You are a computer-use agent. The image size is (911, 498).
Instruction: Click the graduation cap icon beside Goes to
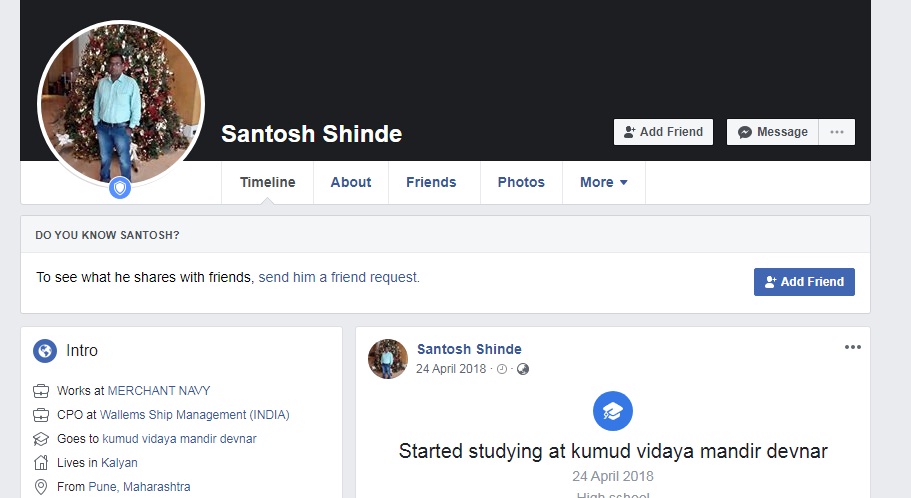coord(41,439)
